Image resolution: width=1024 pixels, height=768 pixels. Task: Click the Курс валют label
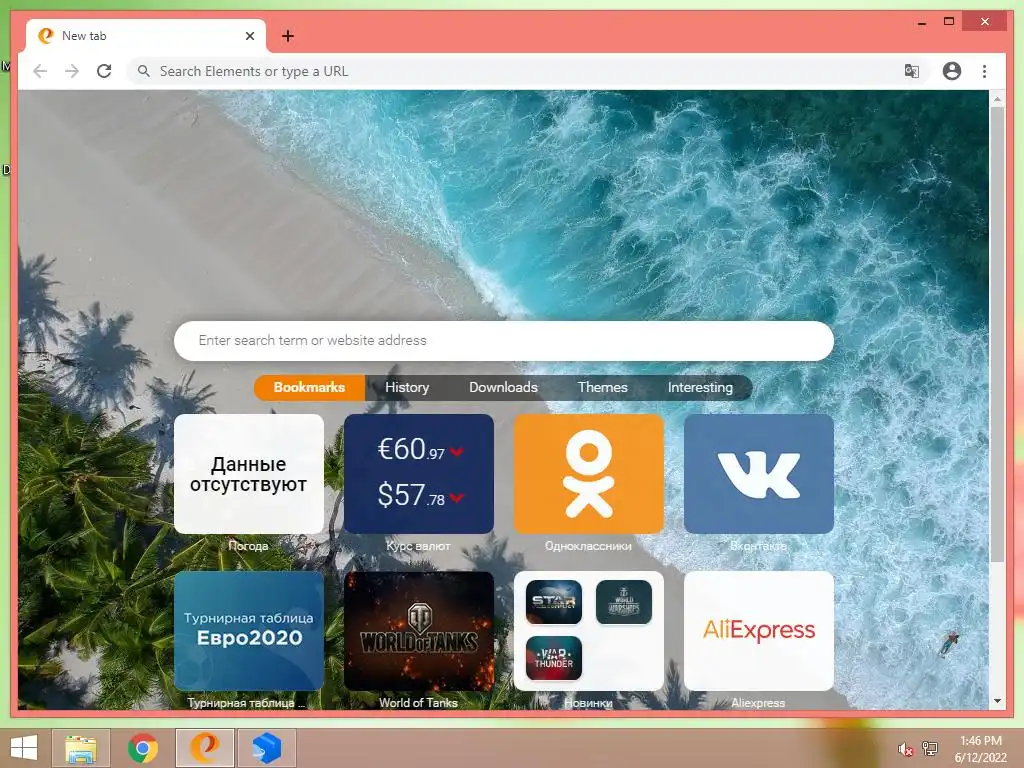pos(419,546)
